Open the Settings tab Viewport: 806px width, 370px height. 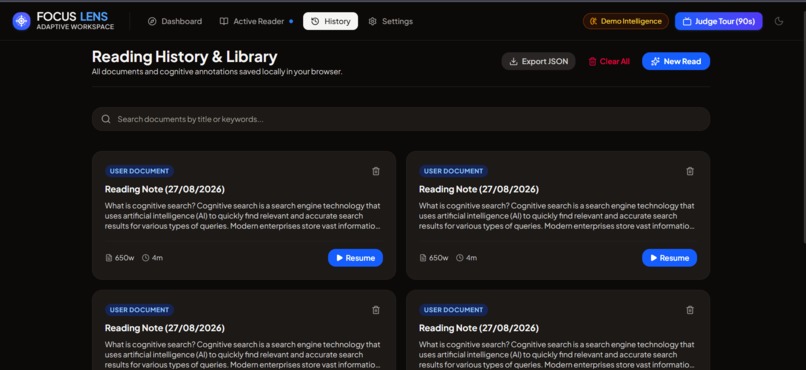click(x=391, y=22)
